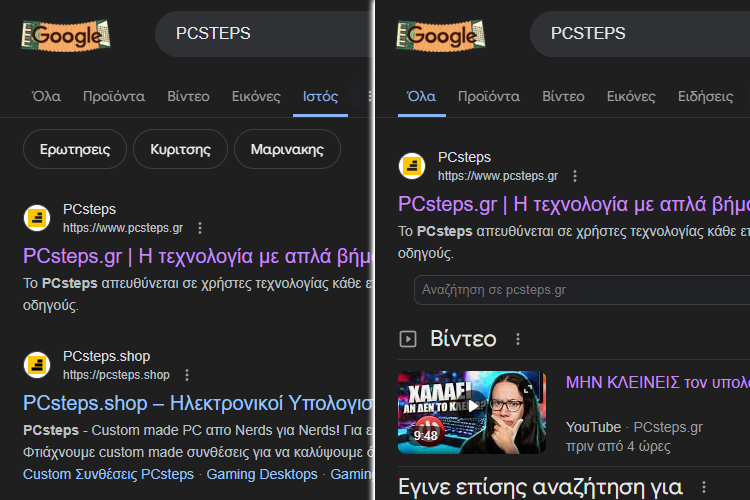Select the Βίντεο tab in right window
This screenshot has width=750, height=500.
tap(563, 97)
